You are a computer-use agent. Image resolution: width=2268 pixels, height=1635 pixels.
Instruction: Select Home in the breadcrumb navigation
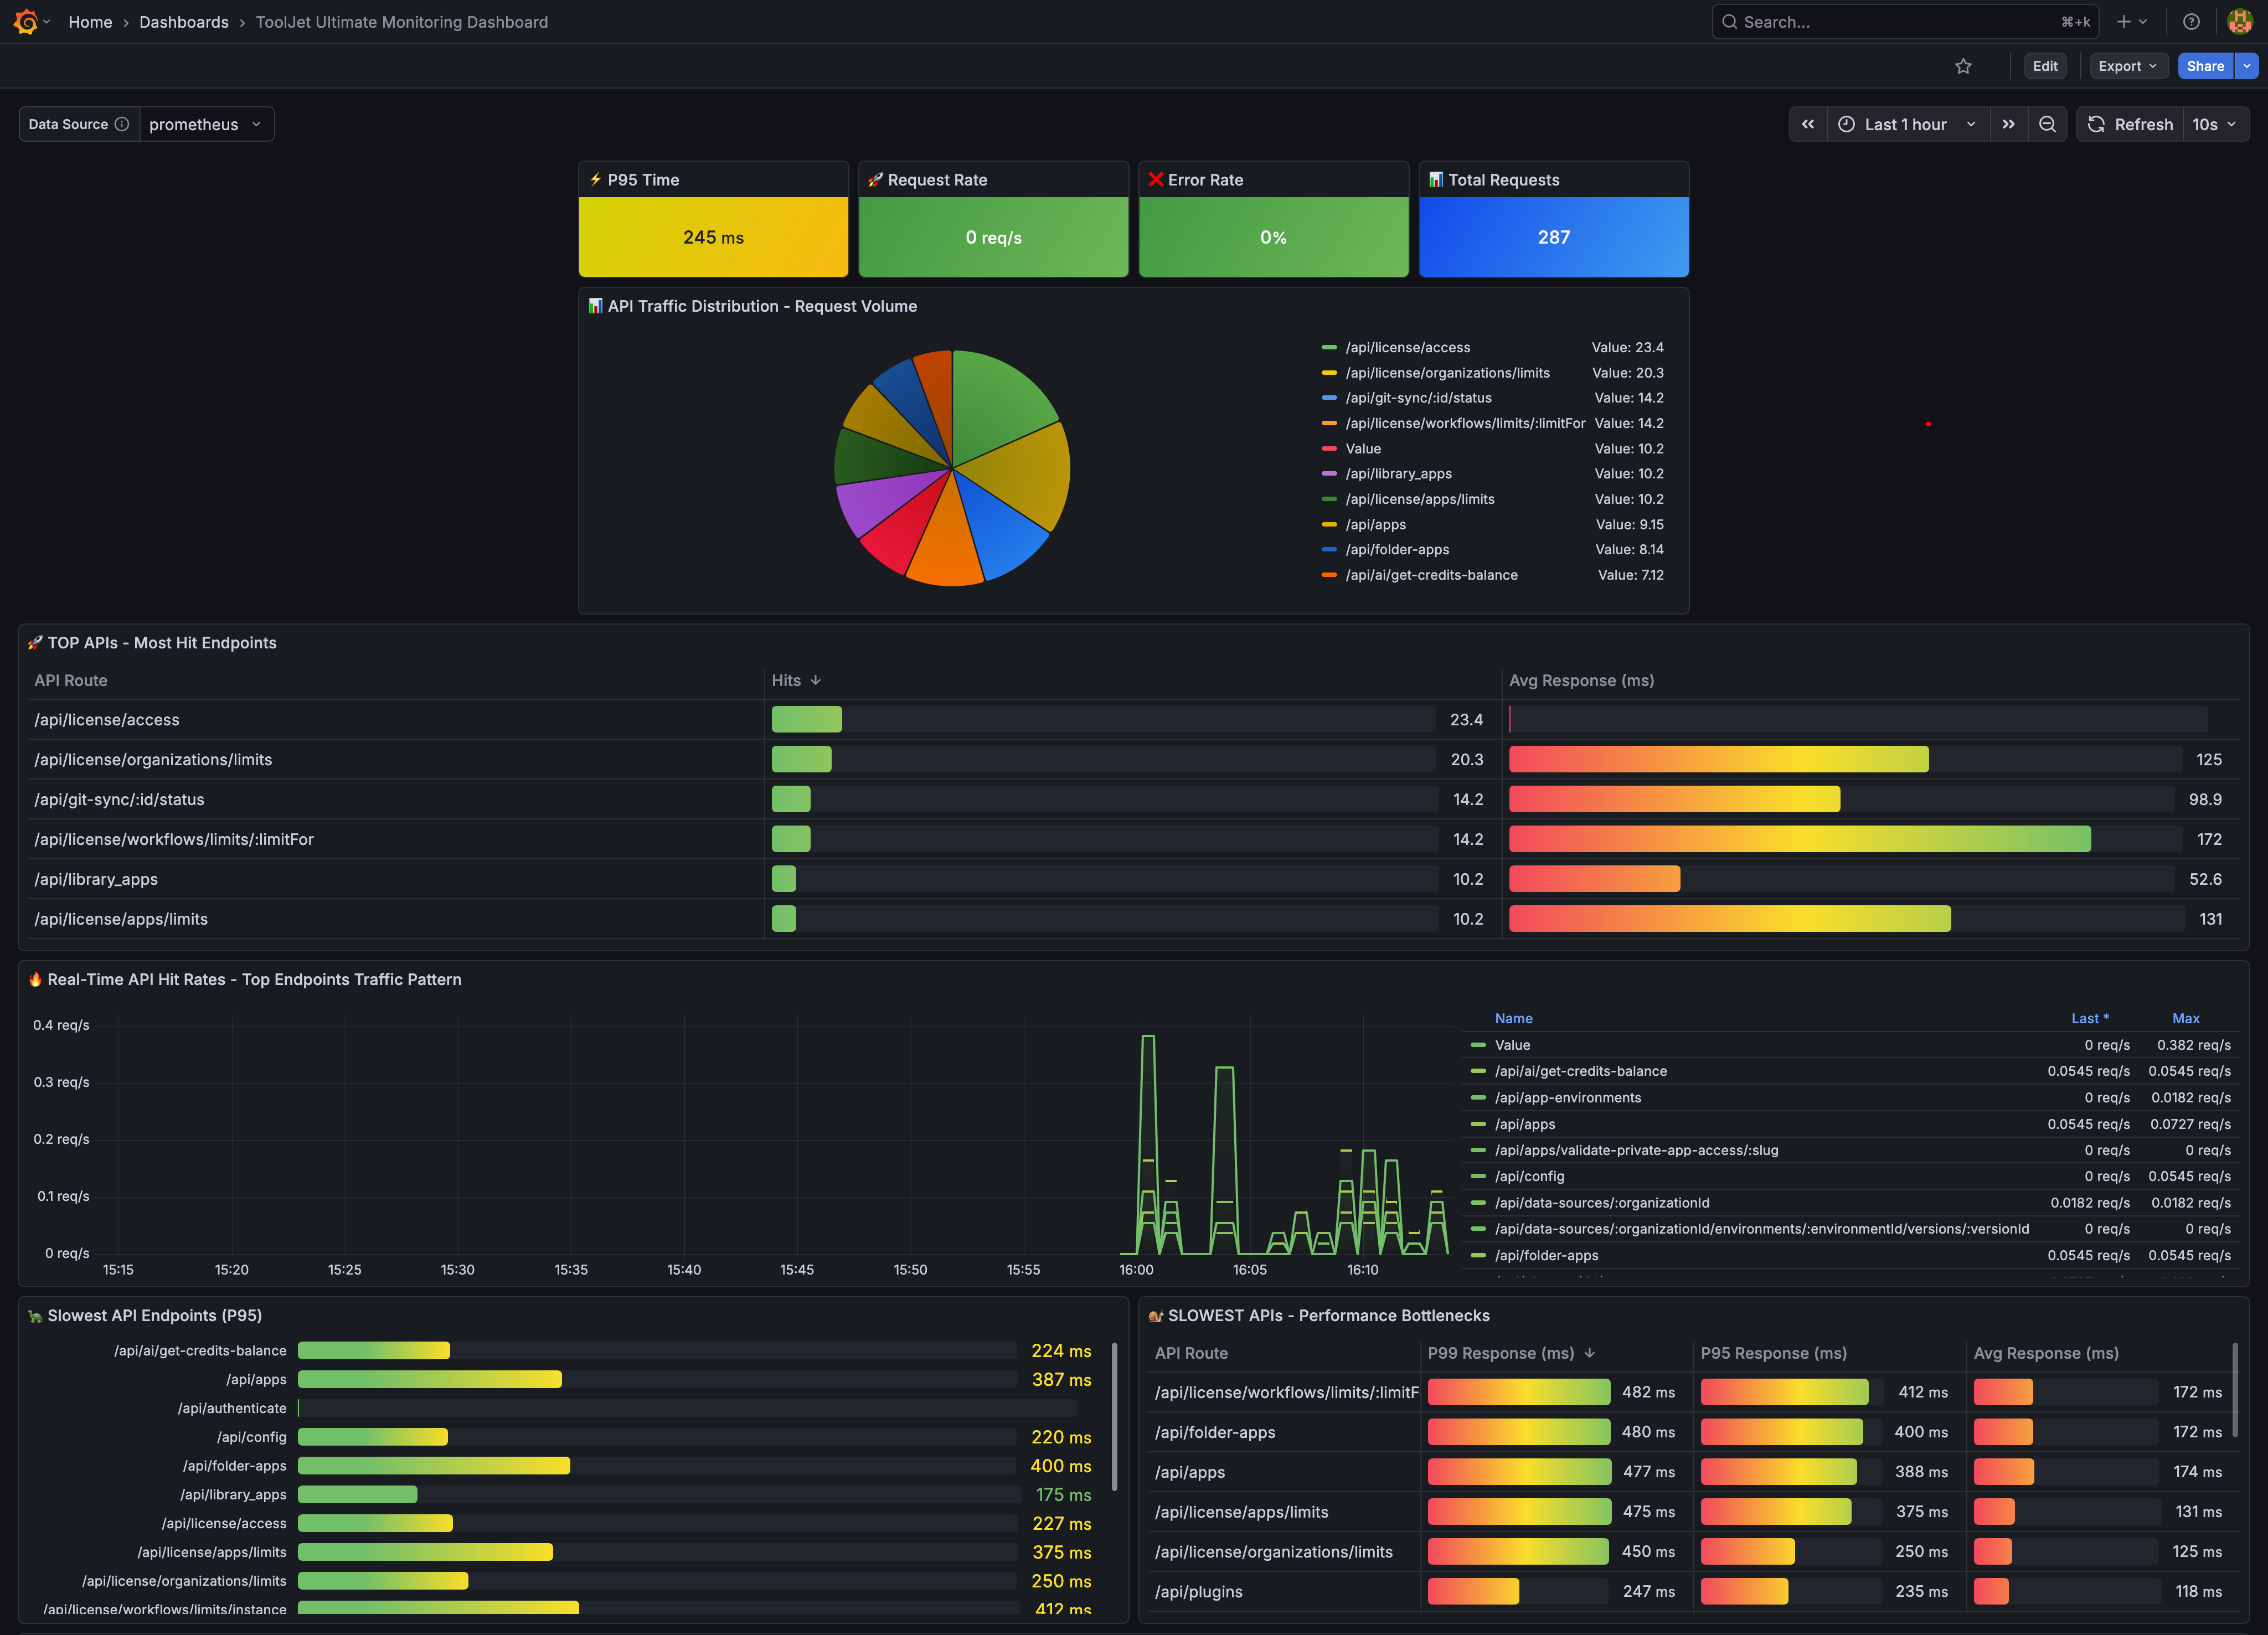(90, 21)
